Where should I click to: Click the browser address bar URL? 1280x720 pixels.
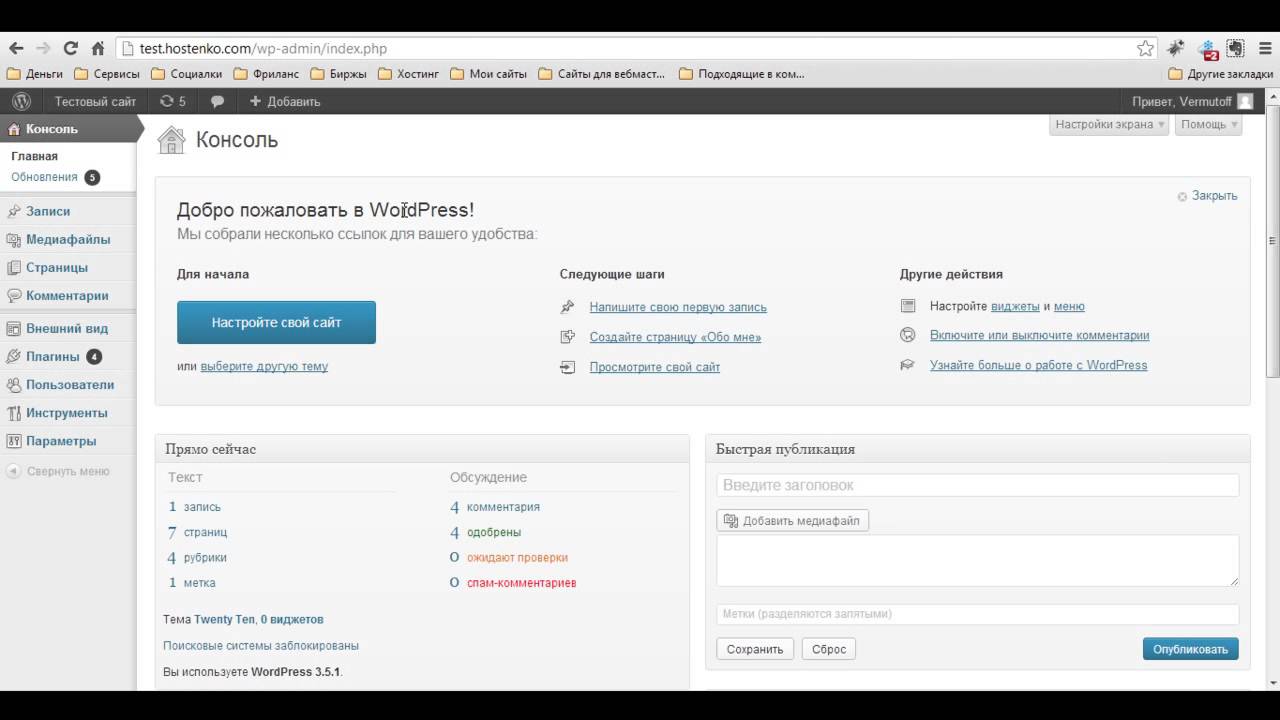point(263,48)
